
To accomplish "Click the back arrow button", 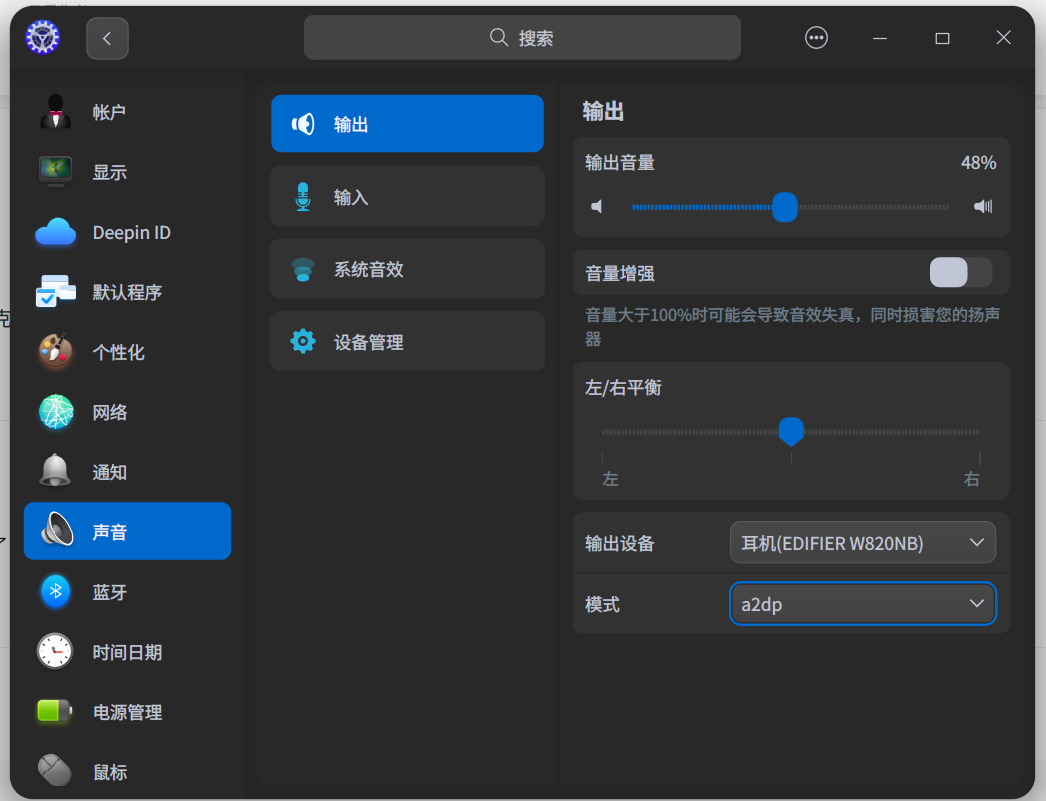I will (107, 37).
